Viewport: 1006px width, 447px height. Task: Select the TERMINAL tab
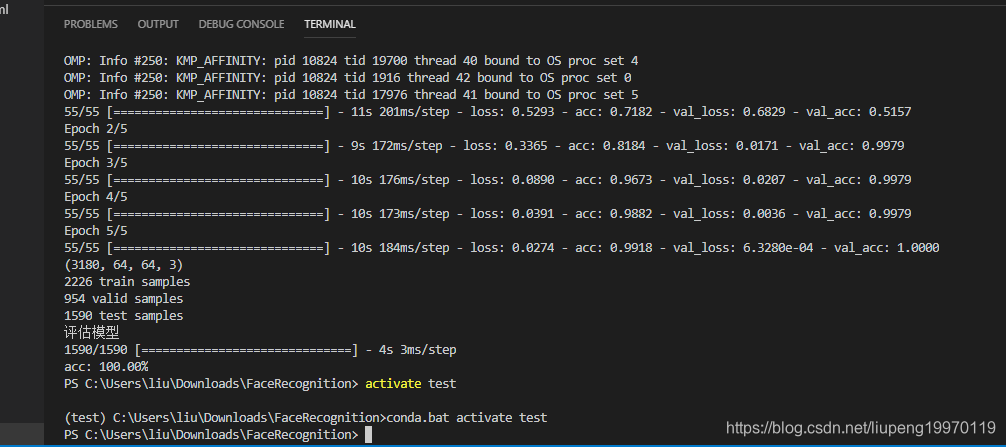pos(330,24)
